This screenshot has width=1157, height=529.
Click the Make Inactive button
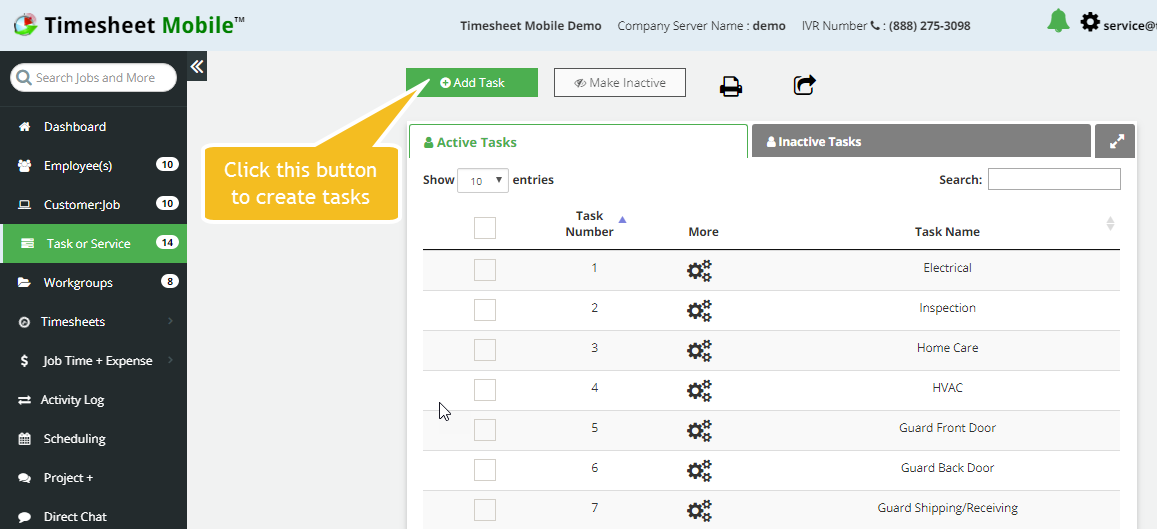coord(620,83)
